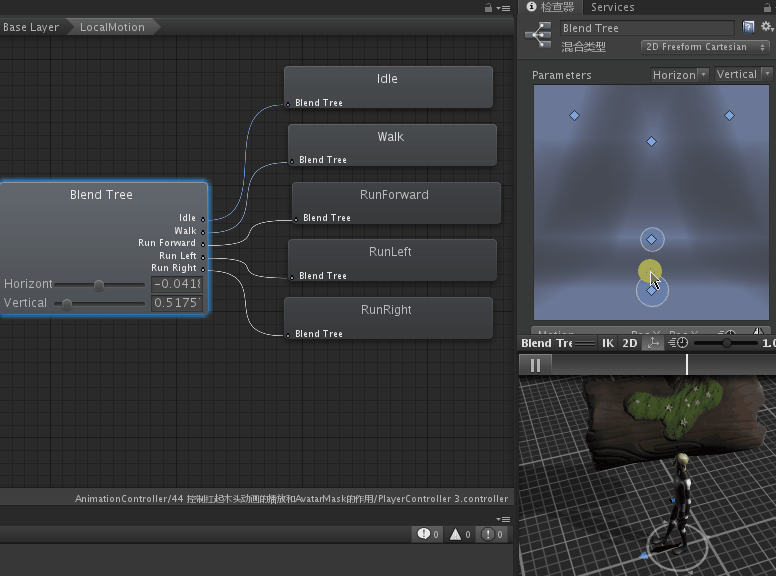Click the Parameters label in Inspector

pyautogui.click(x=562, y=75)
